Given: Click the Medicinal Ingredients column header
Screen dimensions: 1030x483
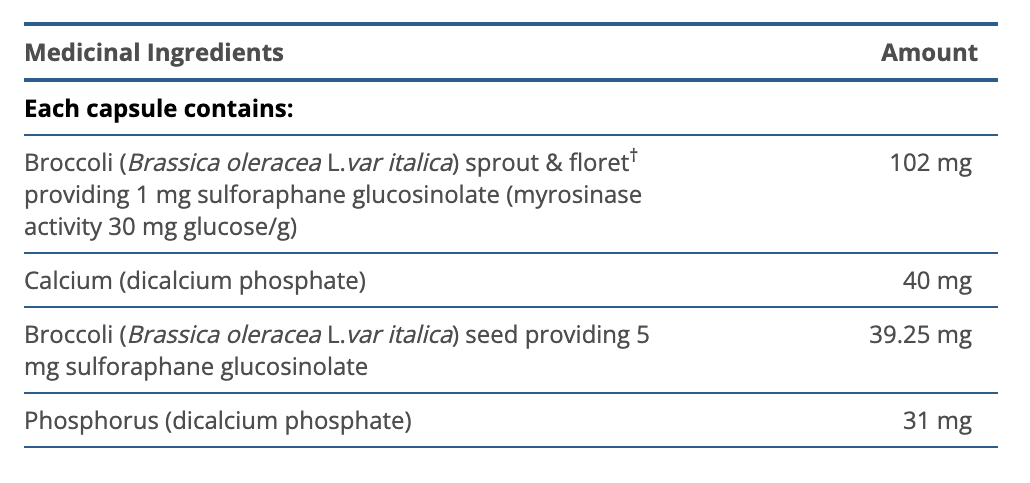Looking at the screenshot, I should click(154, 53).
